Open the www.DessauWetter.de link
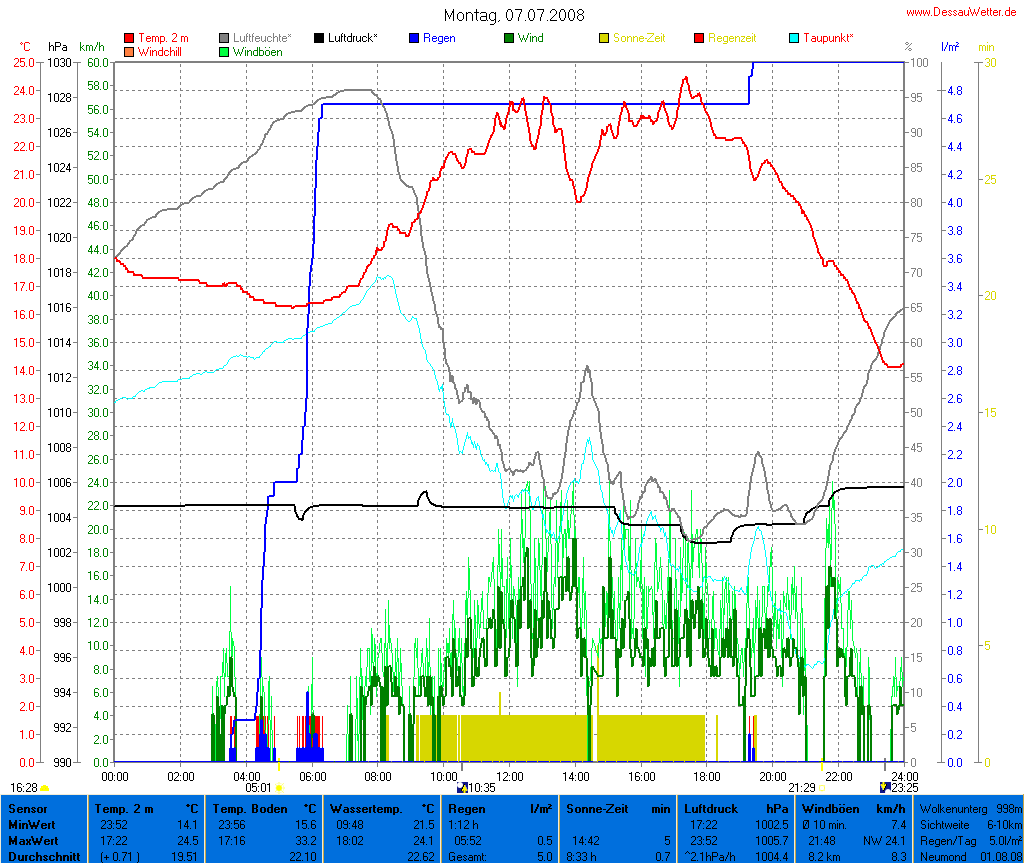 click(962, 12)
